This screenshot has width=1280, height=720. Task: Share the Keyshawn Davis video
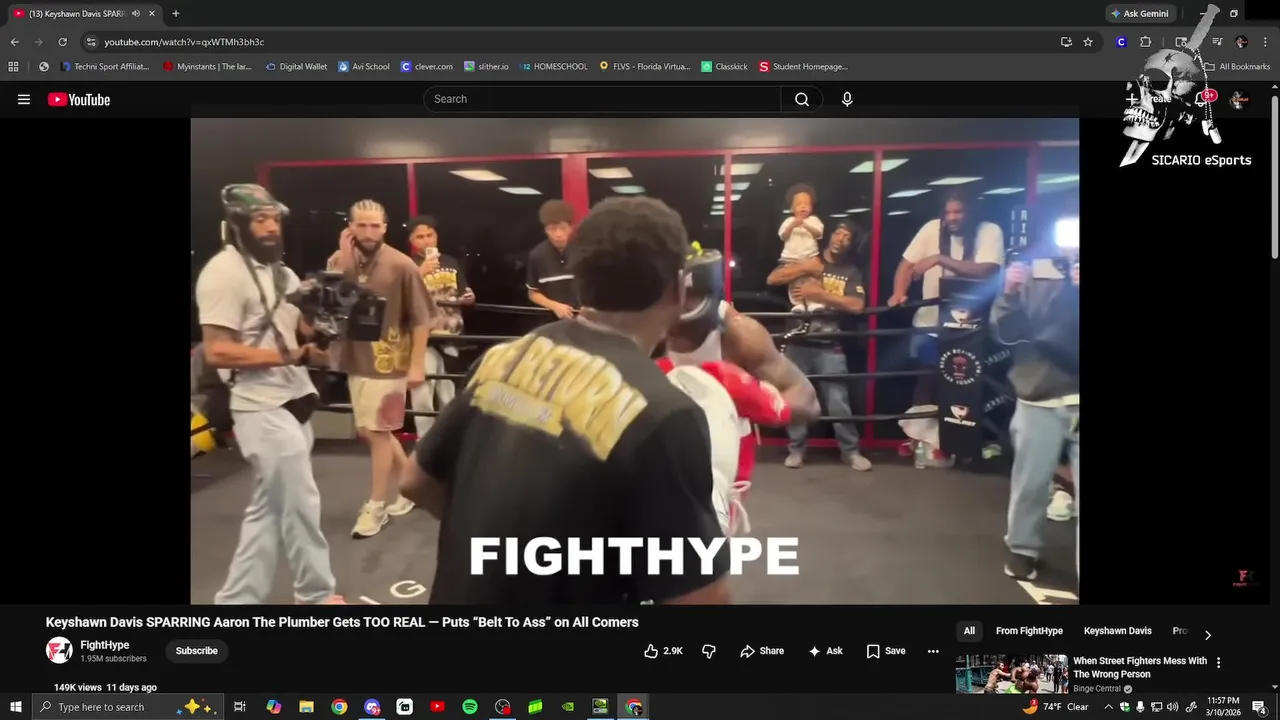(x=762, y=651)
